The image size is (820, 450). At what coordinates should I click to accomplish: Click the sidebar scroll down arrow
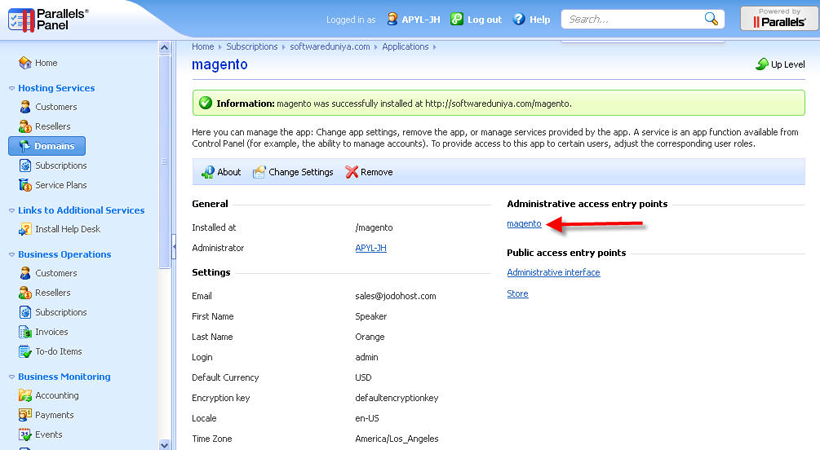(x=164, y=445)
